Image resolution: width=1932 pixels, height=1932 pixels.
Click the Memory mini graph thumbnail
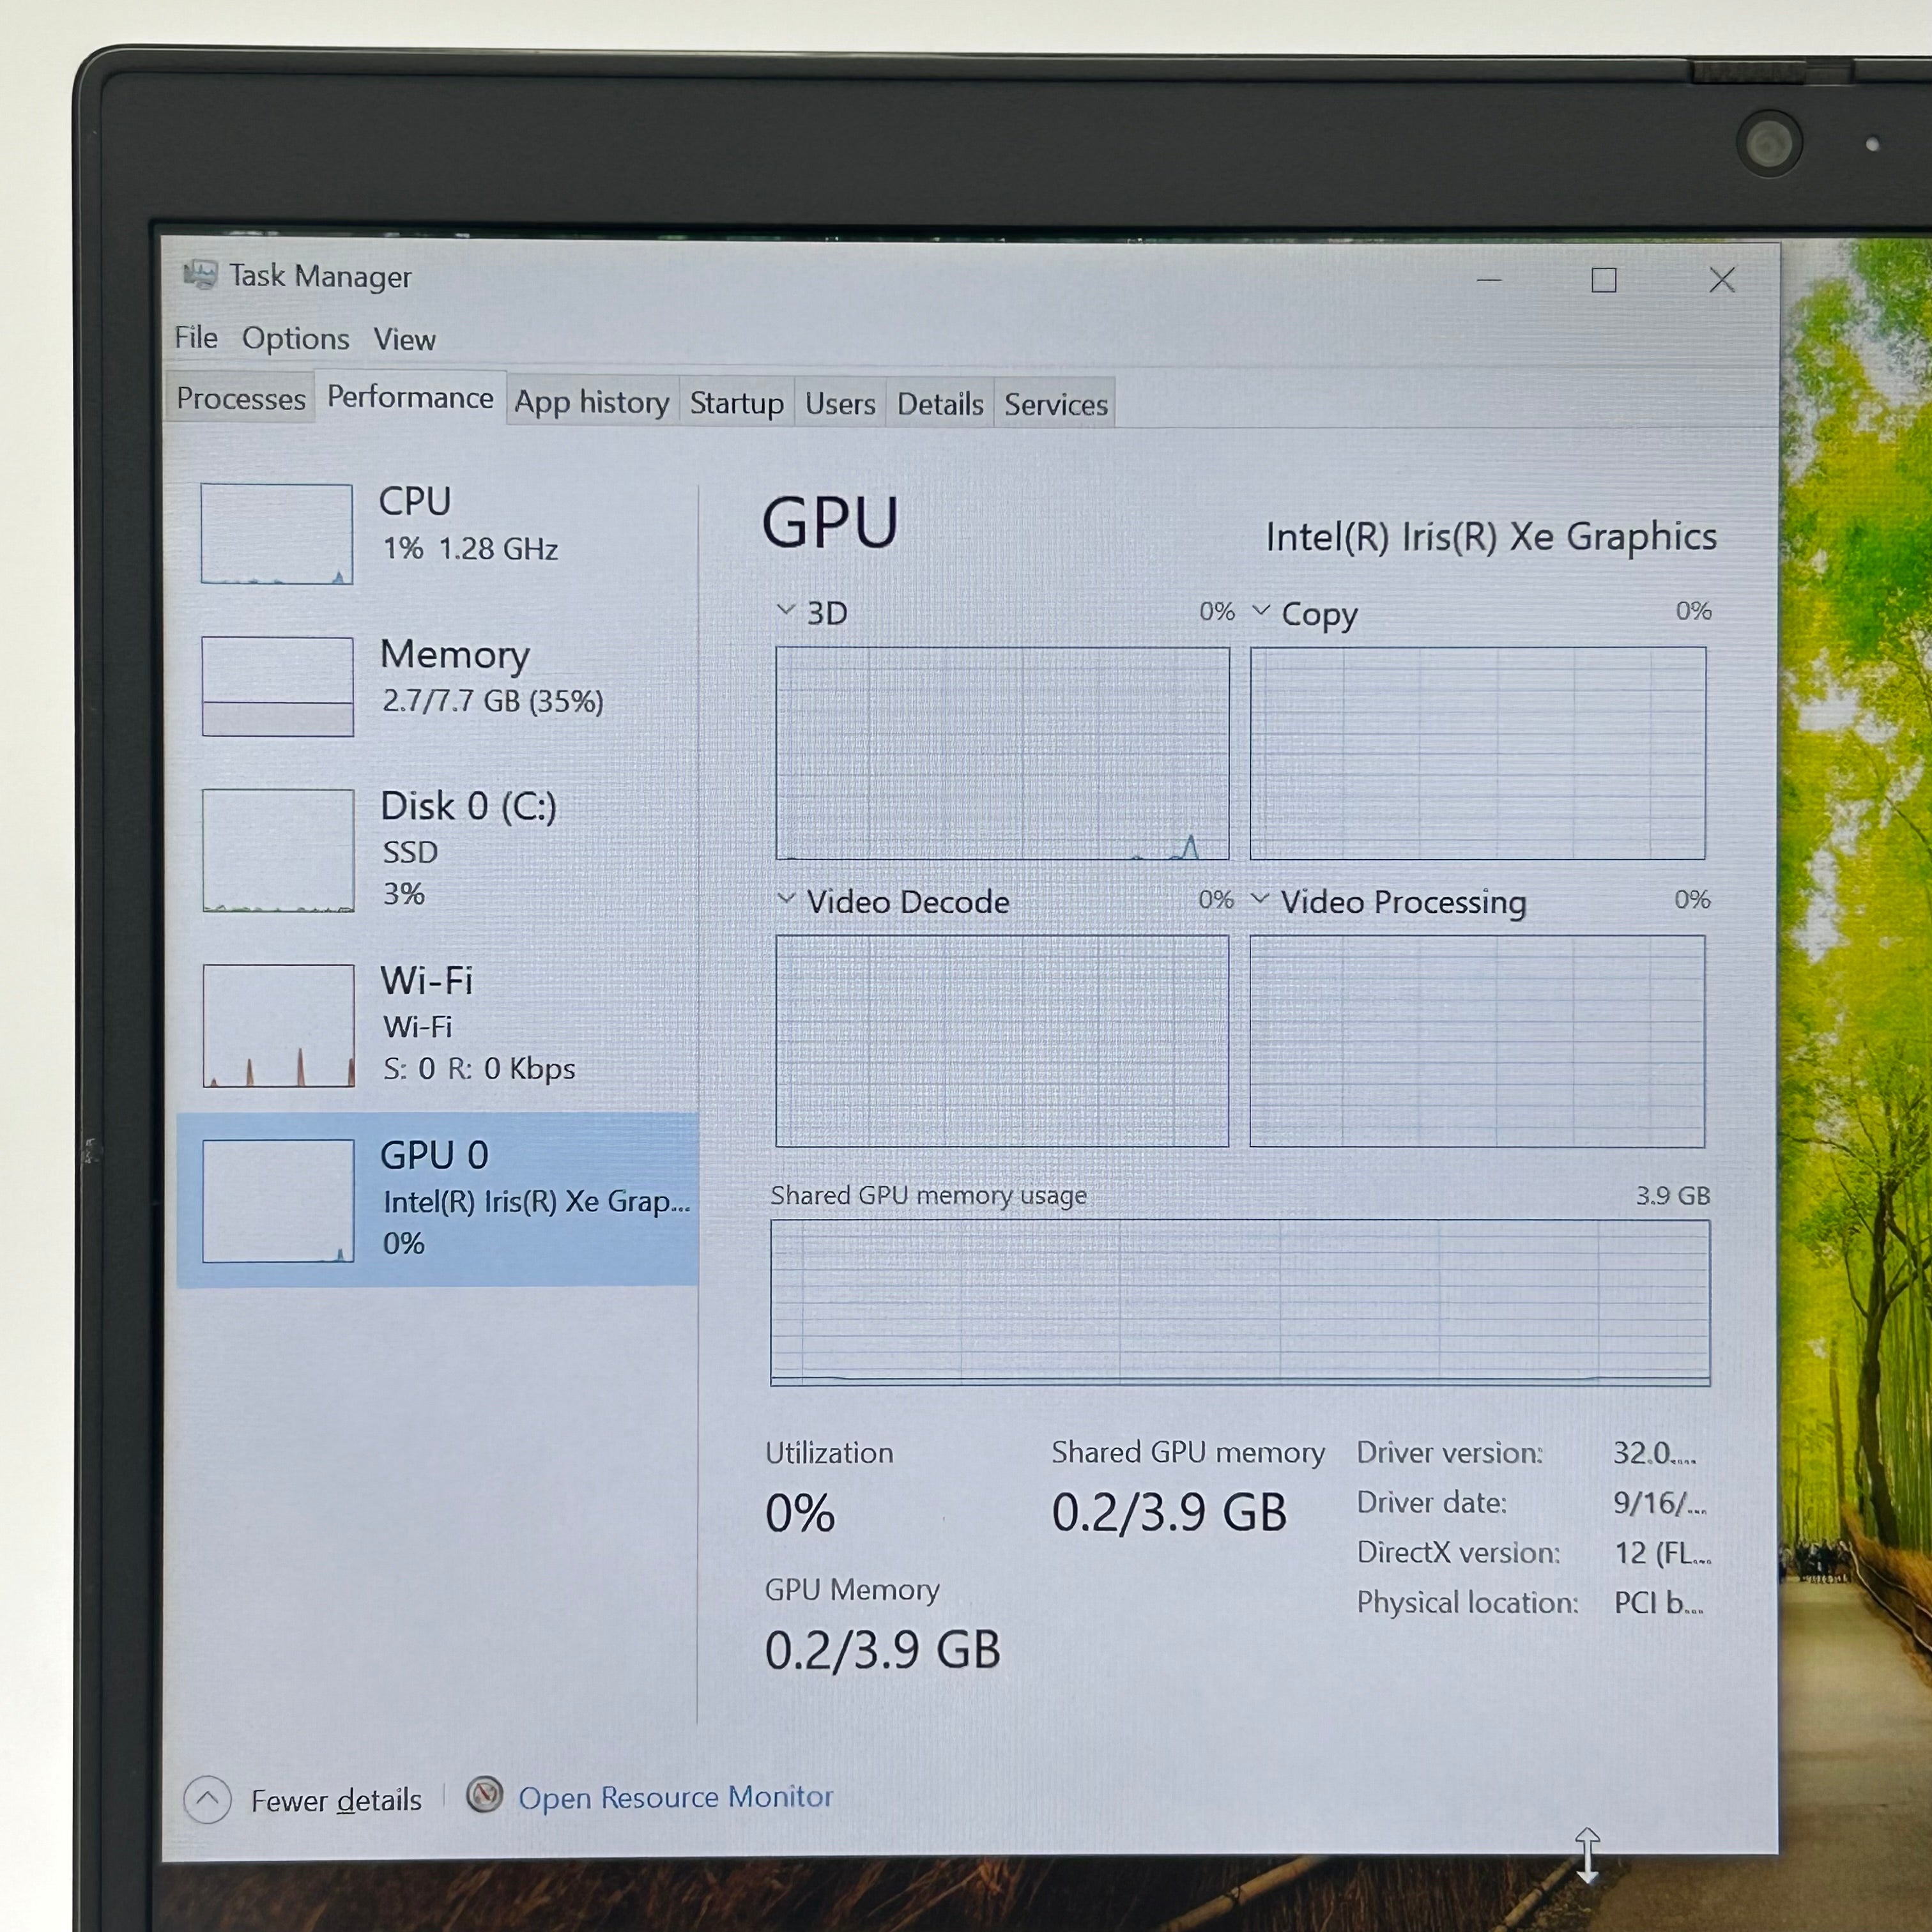tap(278, 686)
